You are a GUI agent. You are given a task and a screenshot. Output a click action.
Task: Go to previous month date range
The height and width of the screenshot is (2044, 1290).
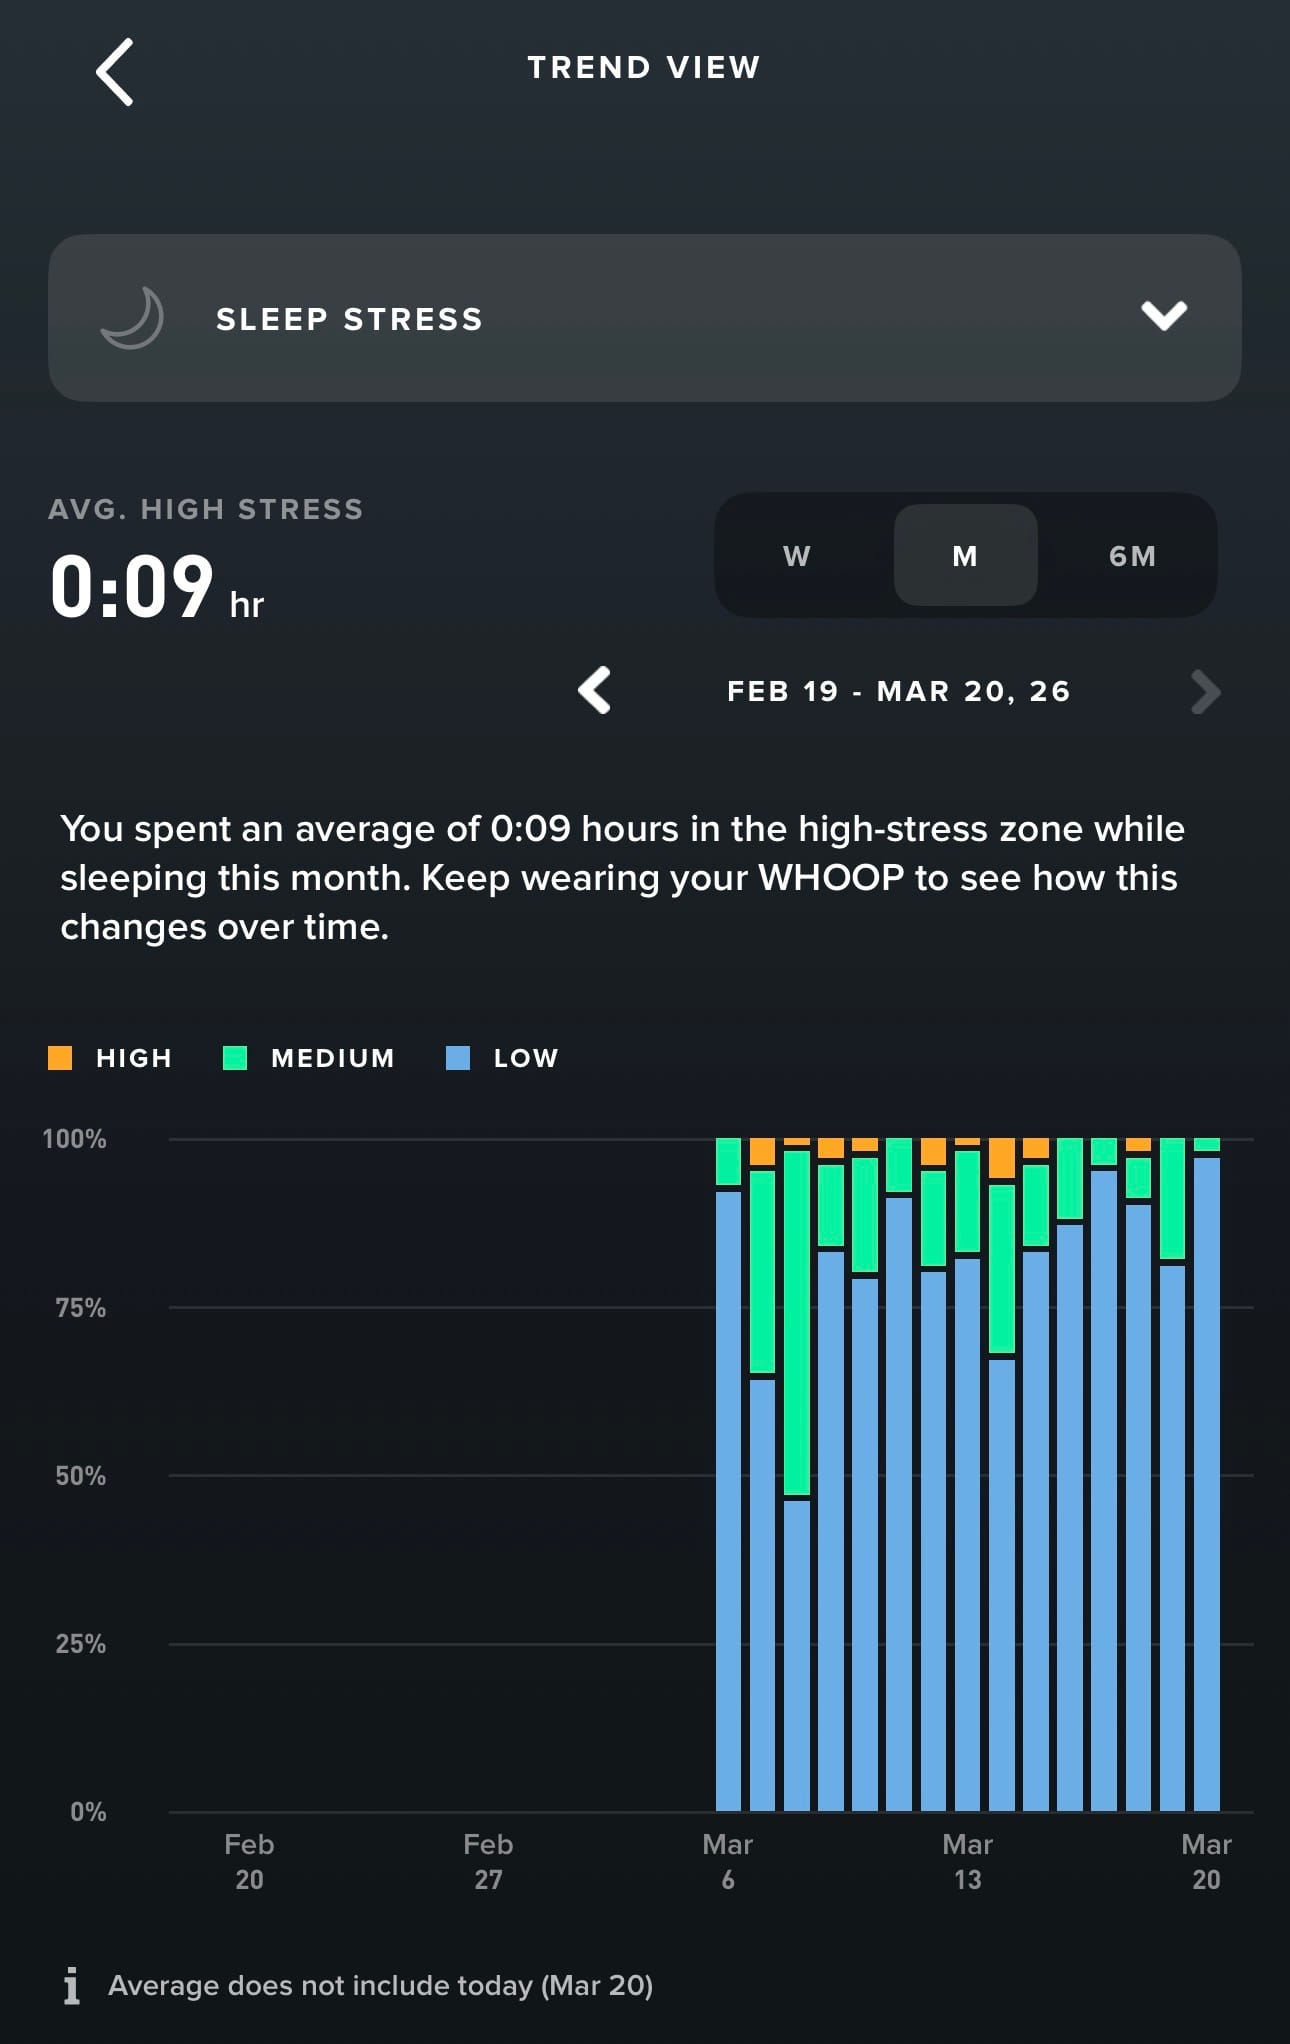click(595, 691)
